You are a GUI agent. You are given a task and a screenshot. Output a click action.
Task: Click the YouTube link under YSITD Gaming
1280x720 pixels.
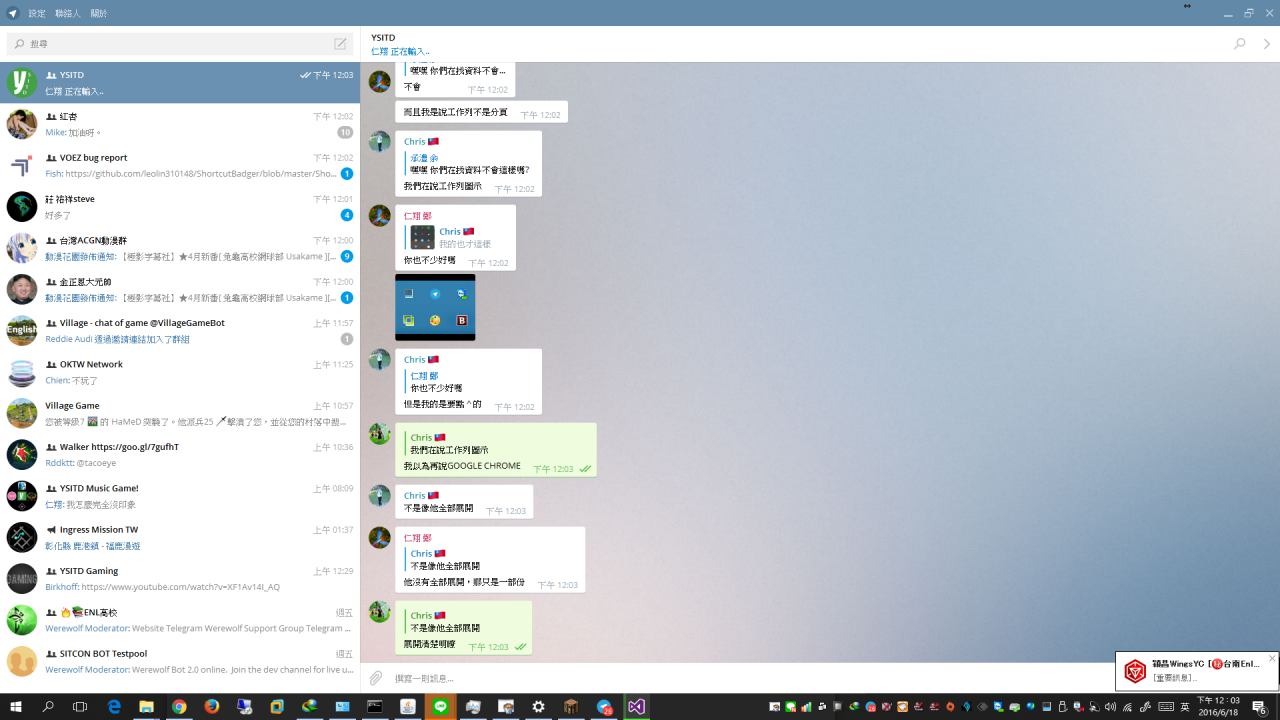tap(180, 587)
